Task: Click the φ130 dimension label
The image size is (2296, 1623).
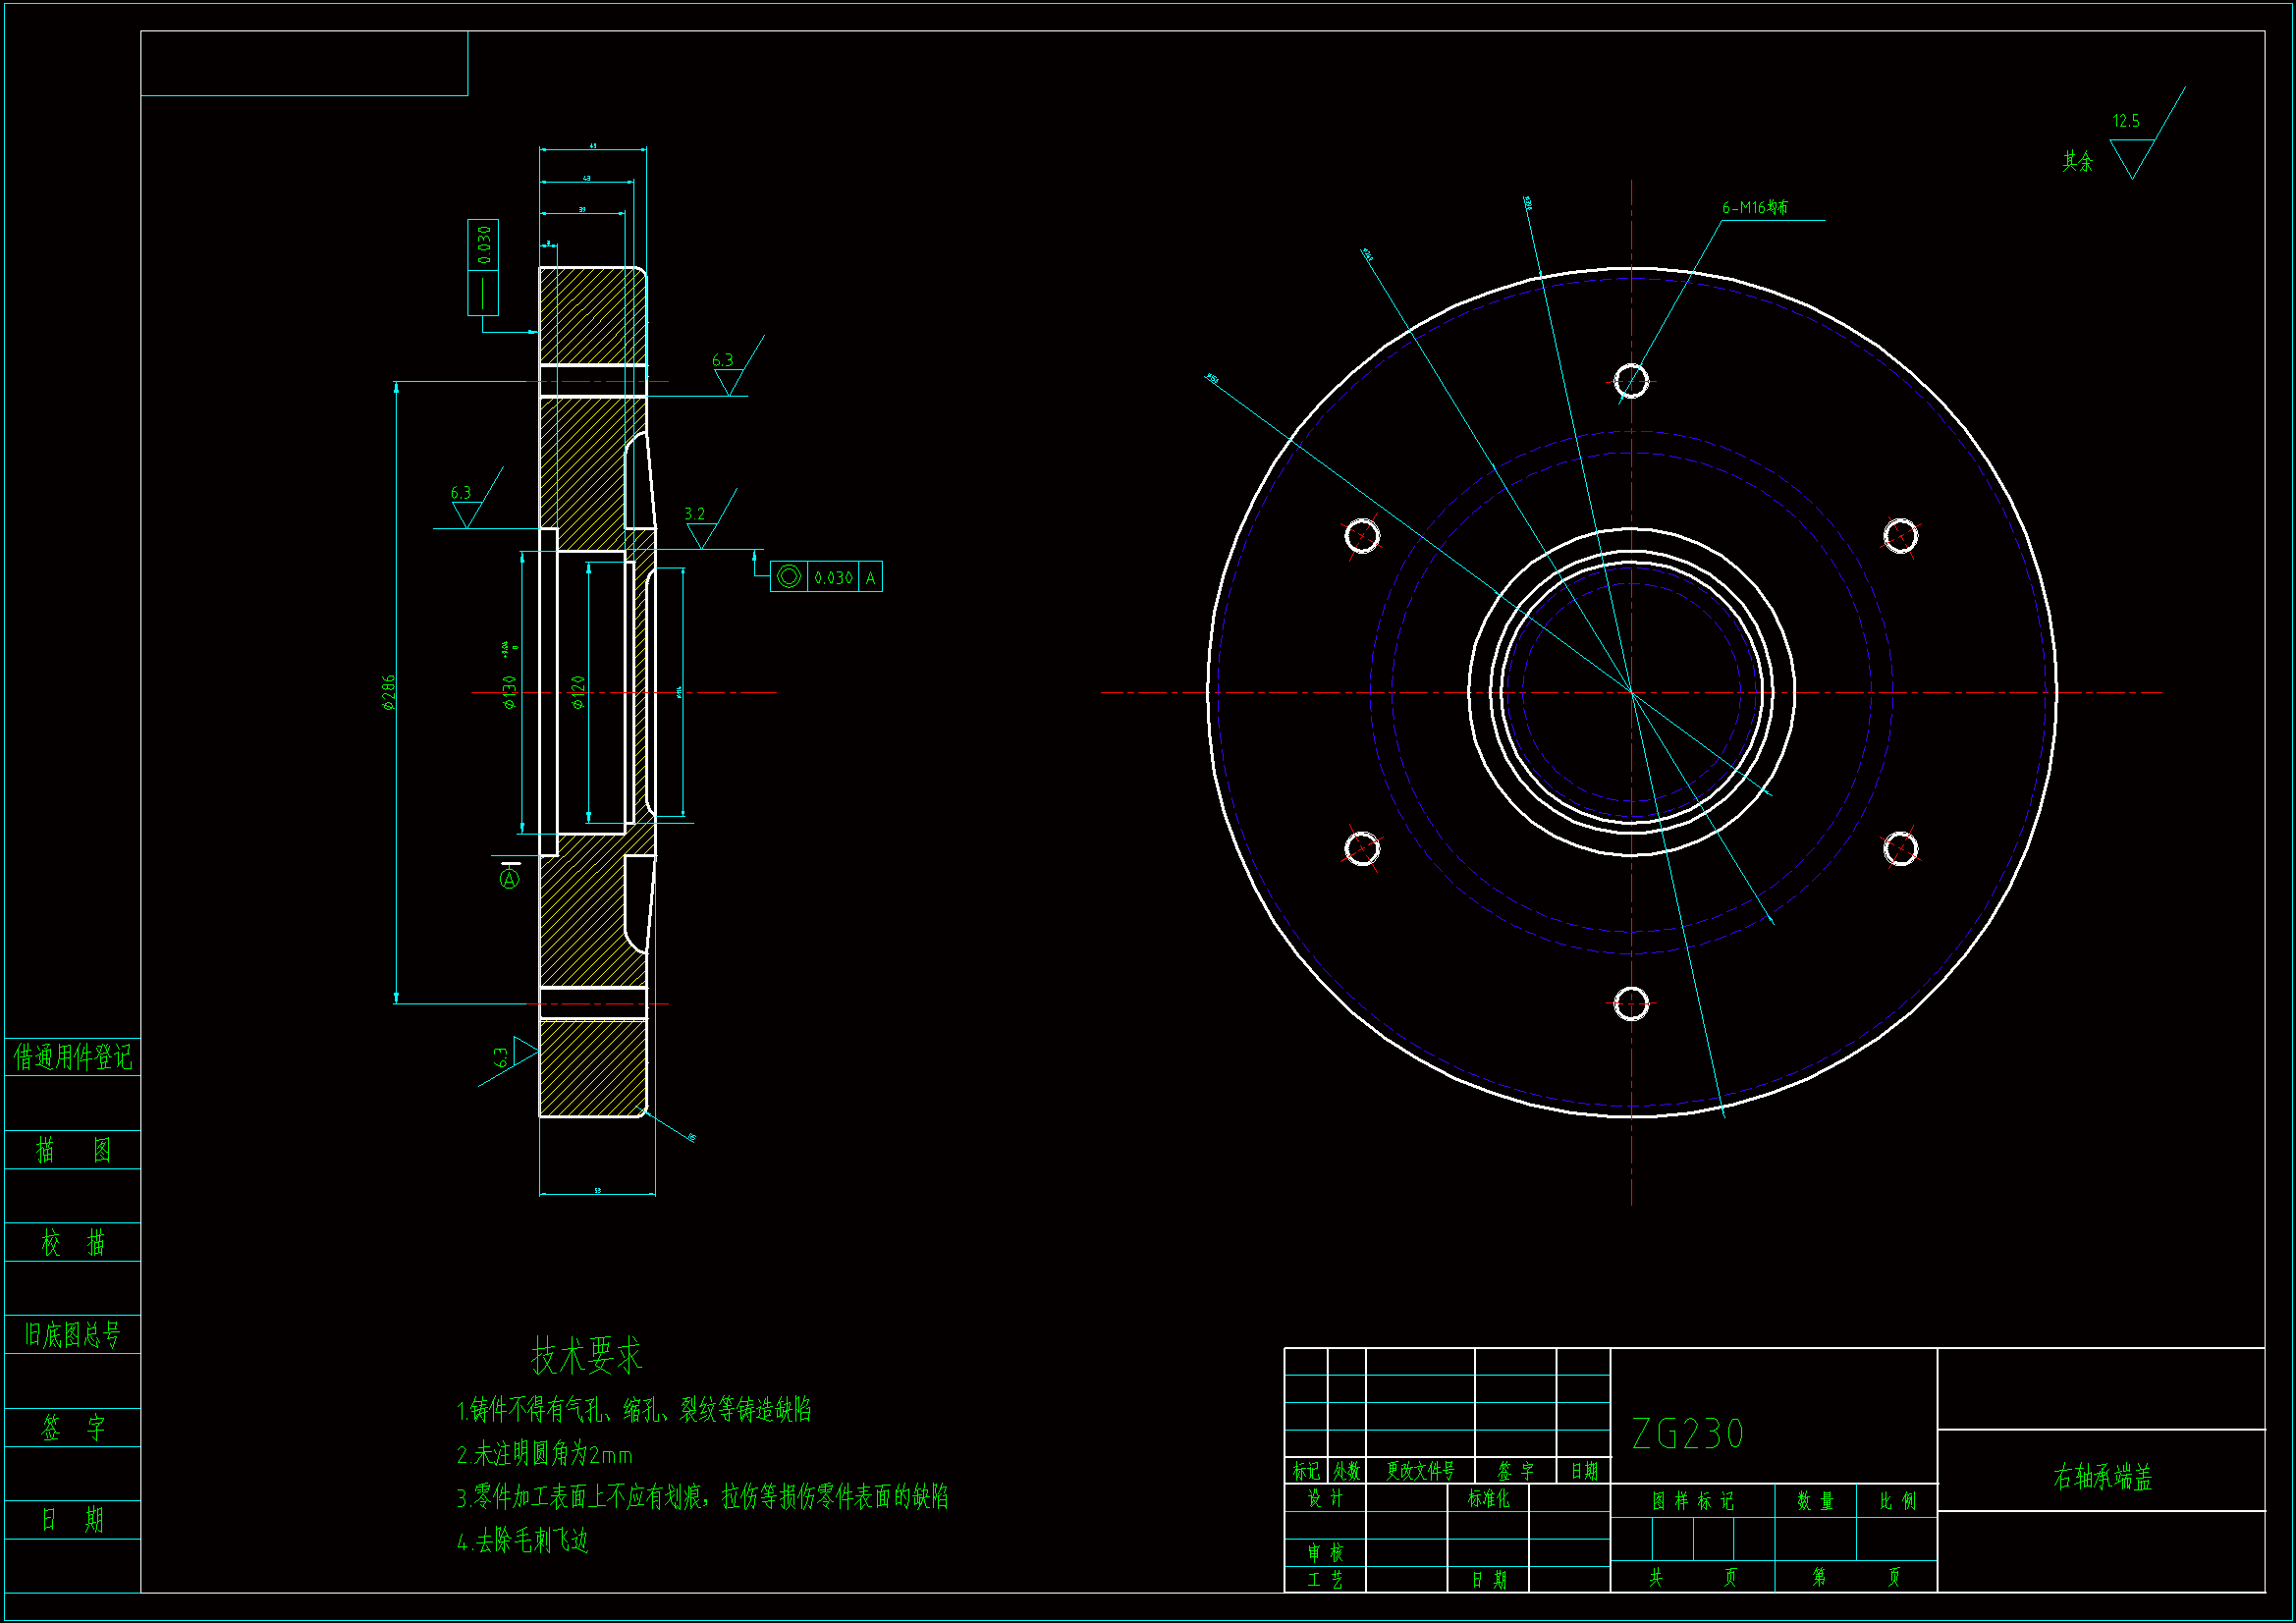Action: tap(510, 691)
